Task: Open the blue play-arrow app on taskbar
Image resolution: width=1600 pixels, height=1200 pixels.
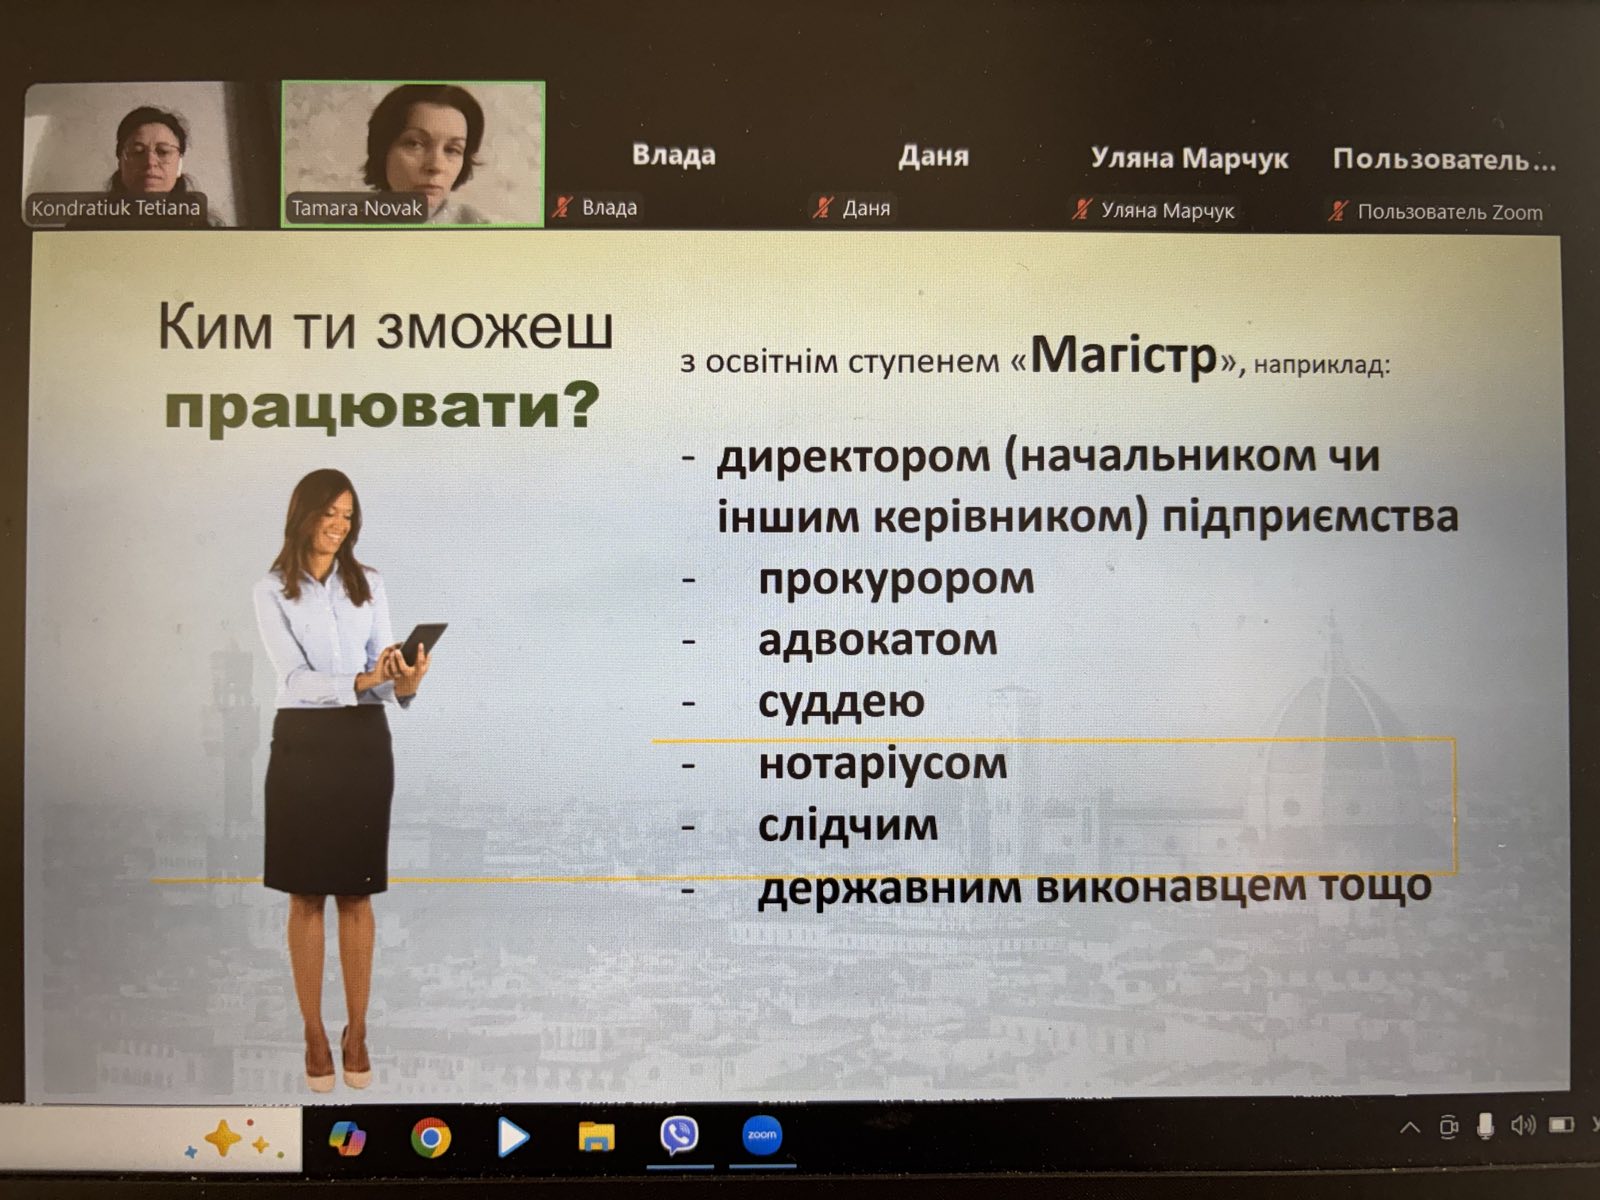Action: (x=513, y=1137)
